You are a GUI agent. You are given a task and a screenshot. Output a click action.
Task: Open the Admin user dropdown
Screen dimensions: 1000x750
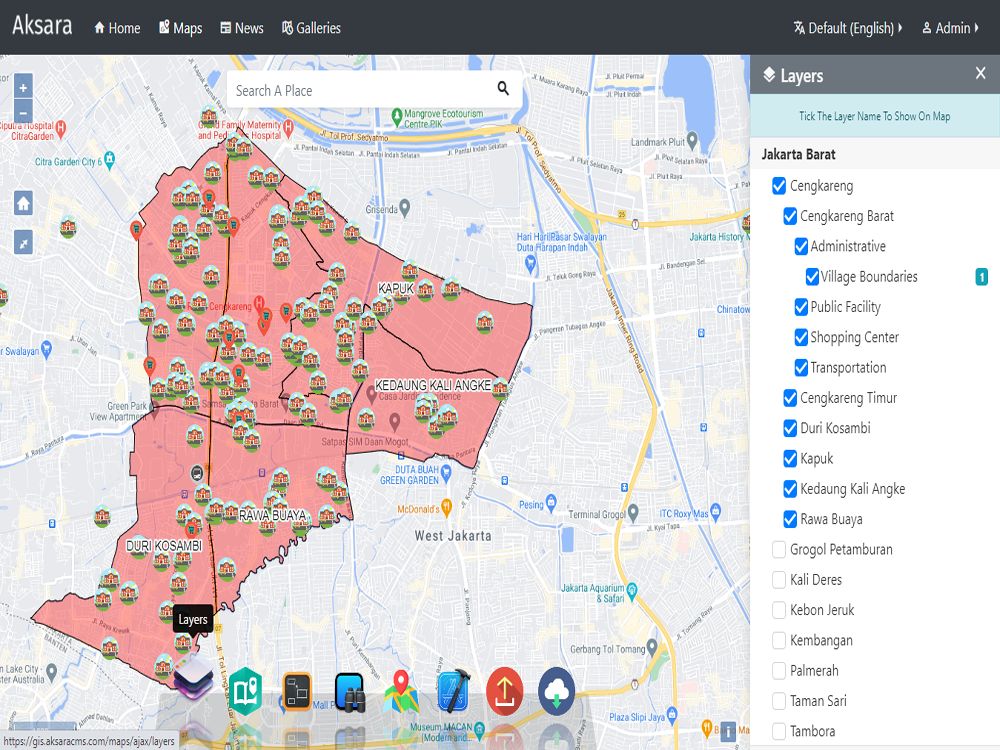pyautogui.click(x=950, y=28)
